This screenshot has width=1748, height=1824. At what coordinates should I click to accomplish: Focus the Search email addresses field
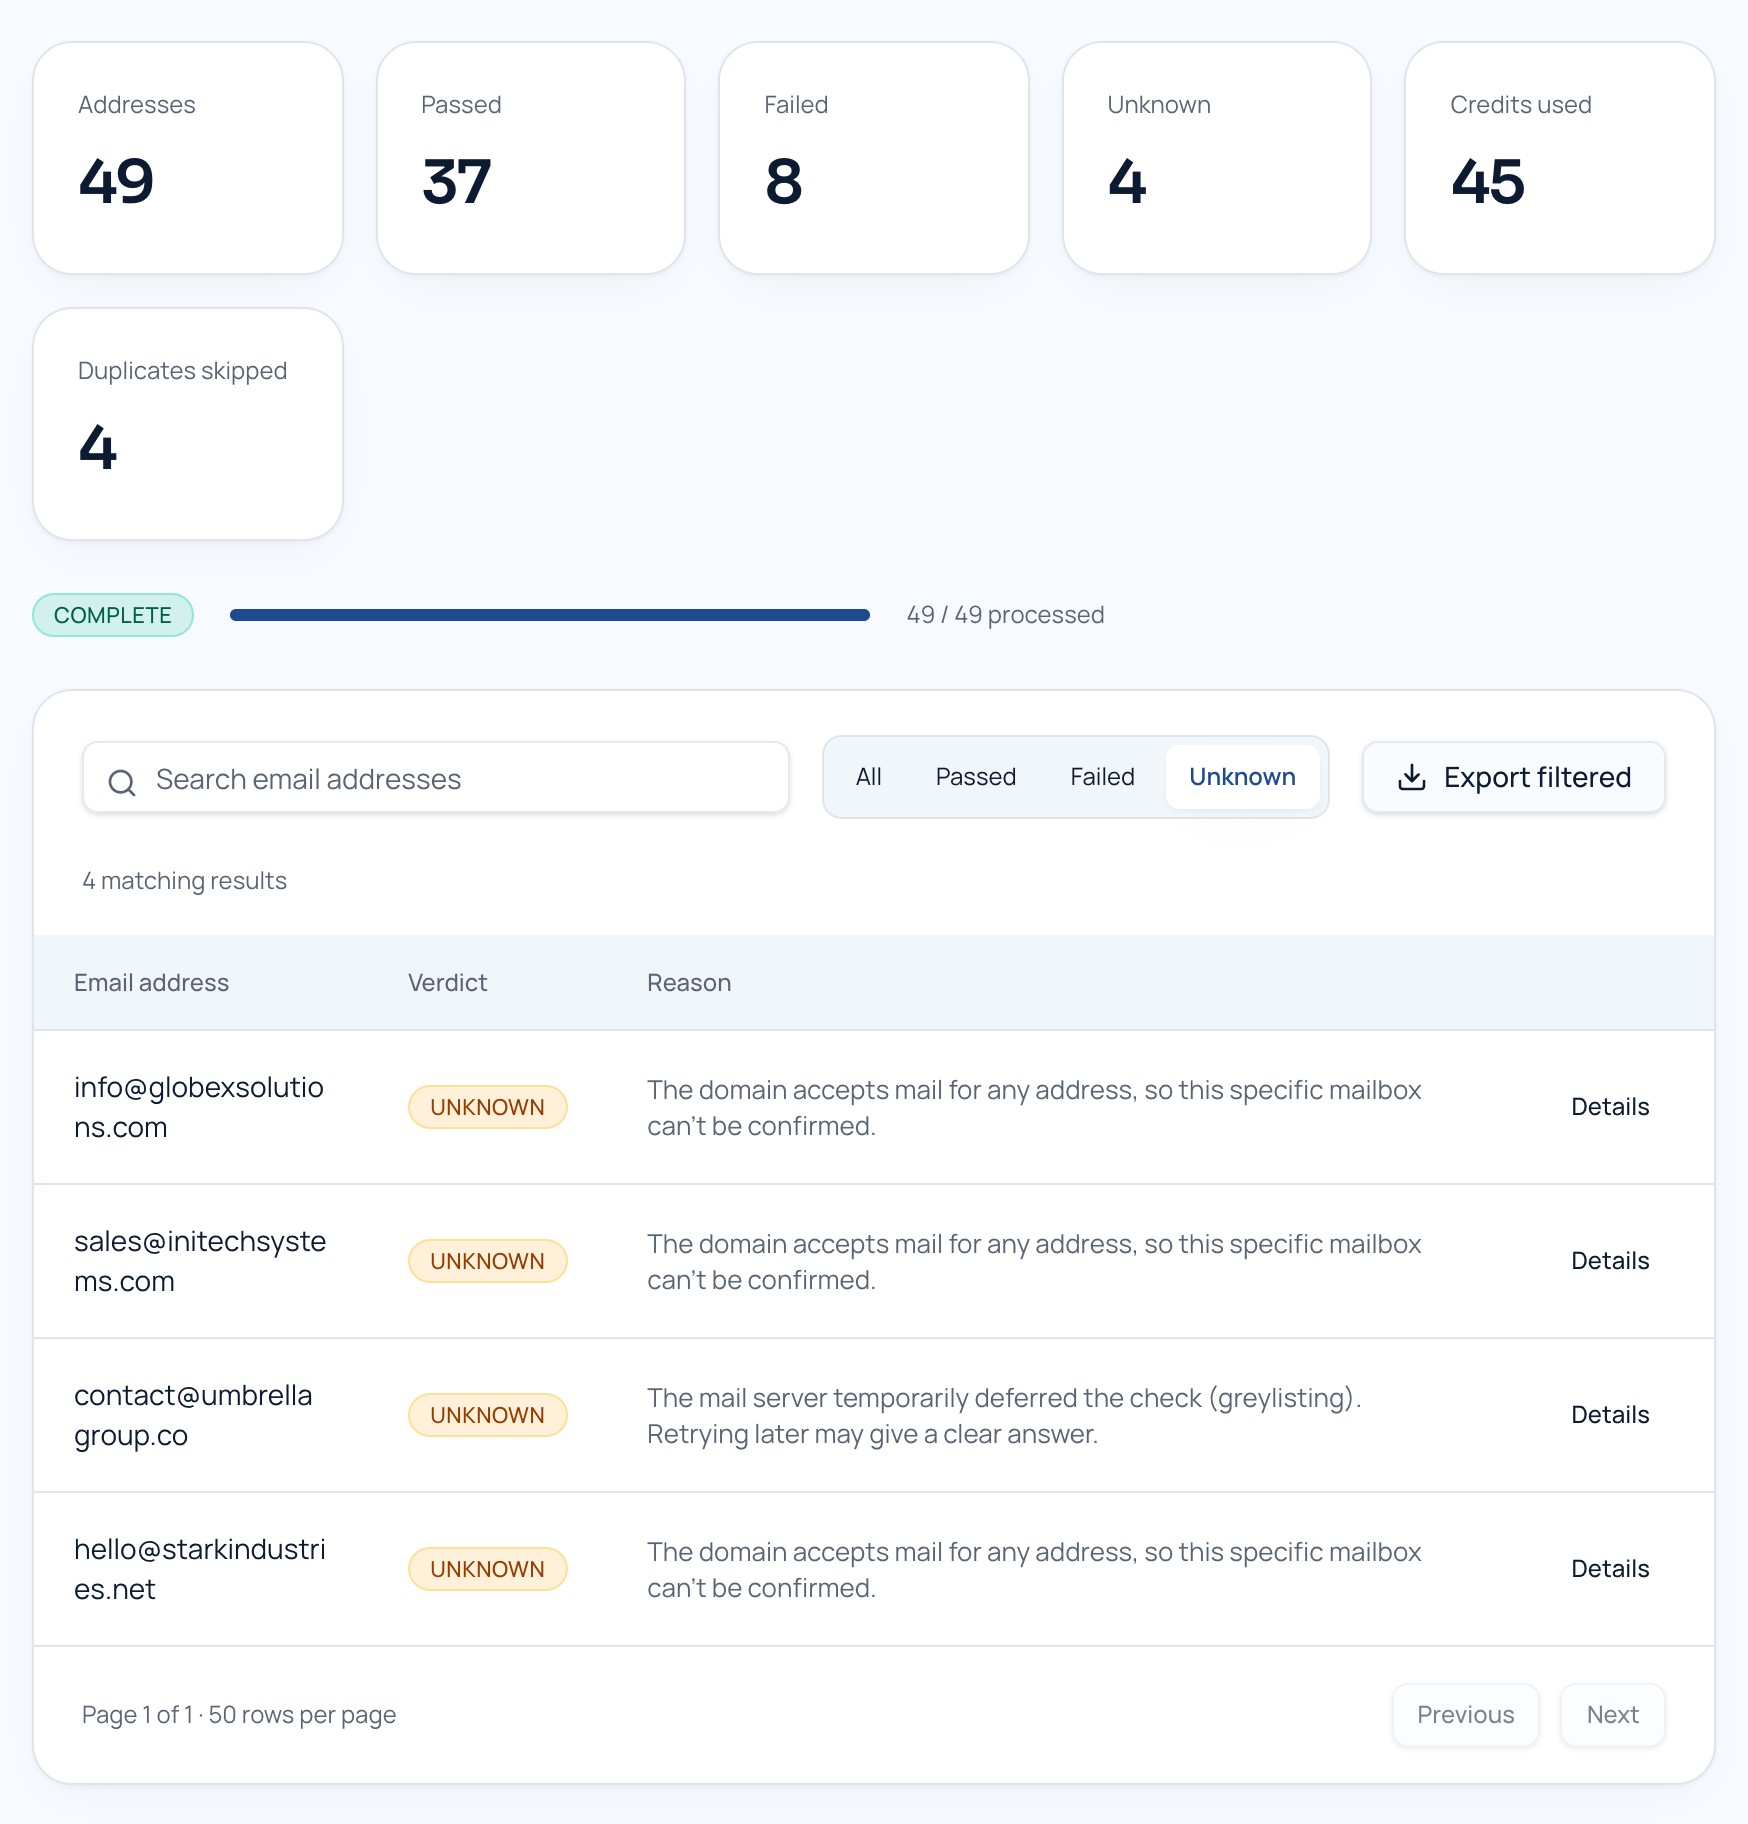click(x=436, y=778)
